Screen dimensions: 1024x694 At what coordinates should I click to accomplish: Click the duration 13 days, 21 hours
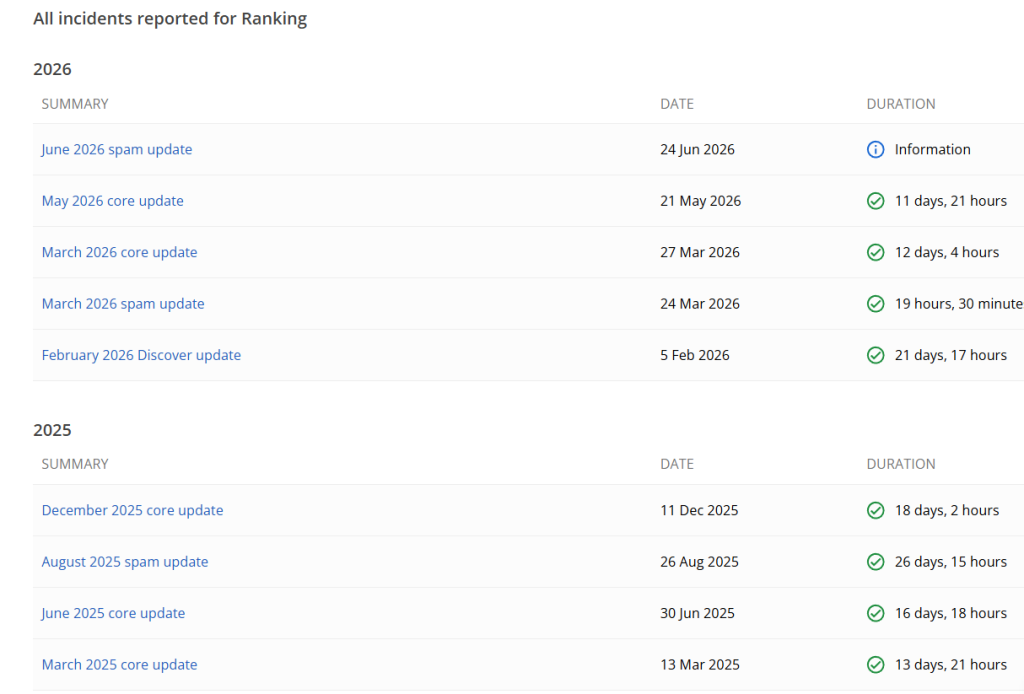pyautogui.click(x=951, y=665)
